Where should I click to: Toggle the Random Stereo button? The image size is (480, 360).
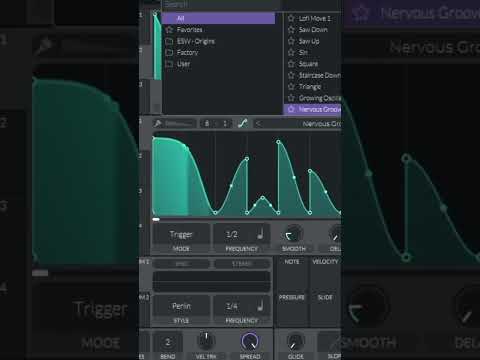[x=242, y=264]
